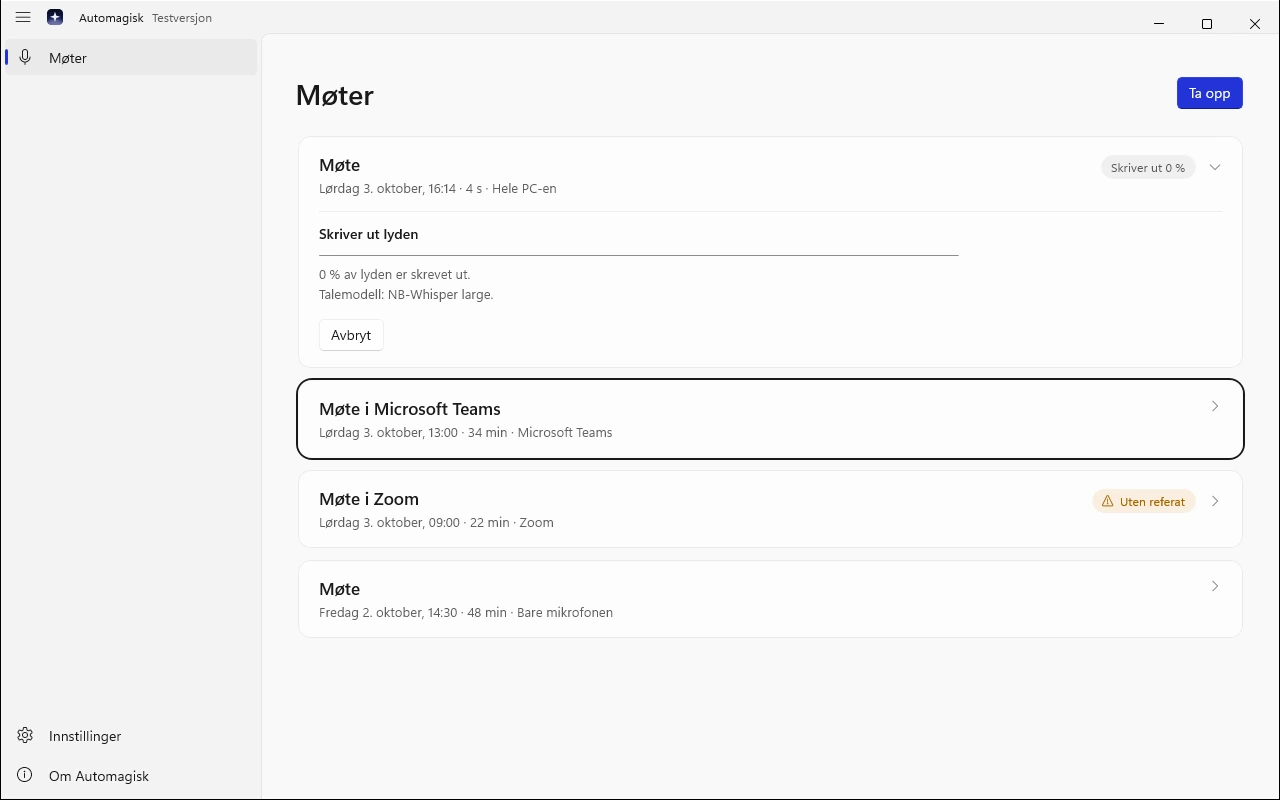Click 'Fredag 2. oktober, 14:30 · 48 min · Bare mikrofonen'

click(x=466, y=613)
